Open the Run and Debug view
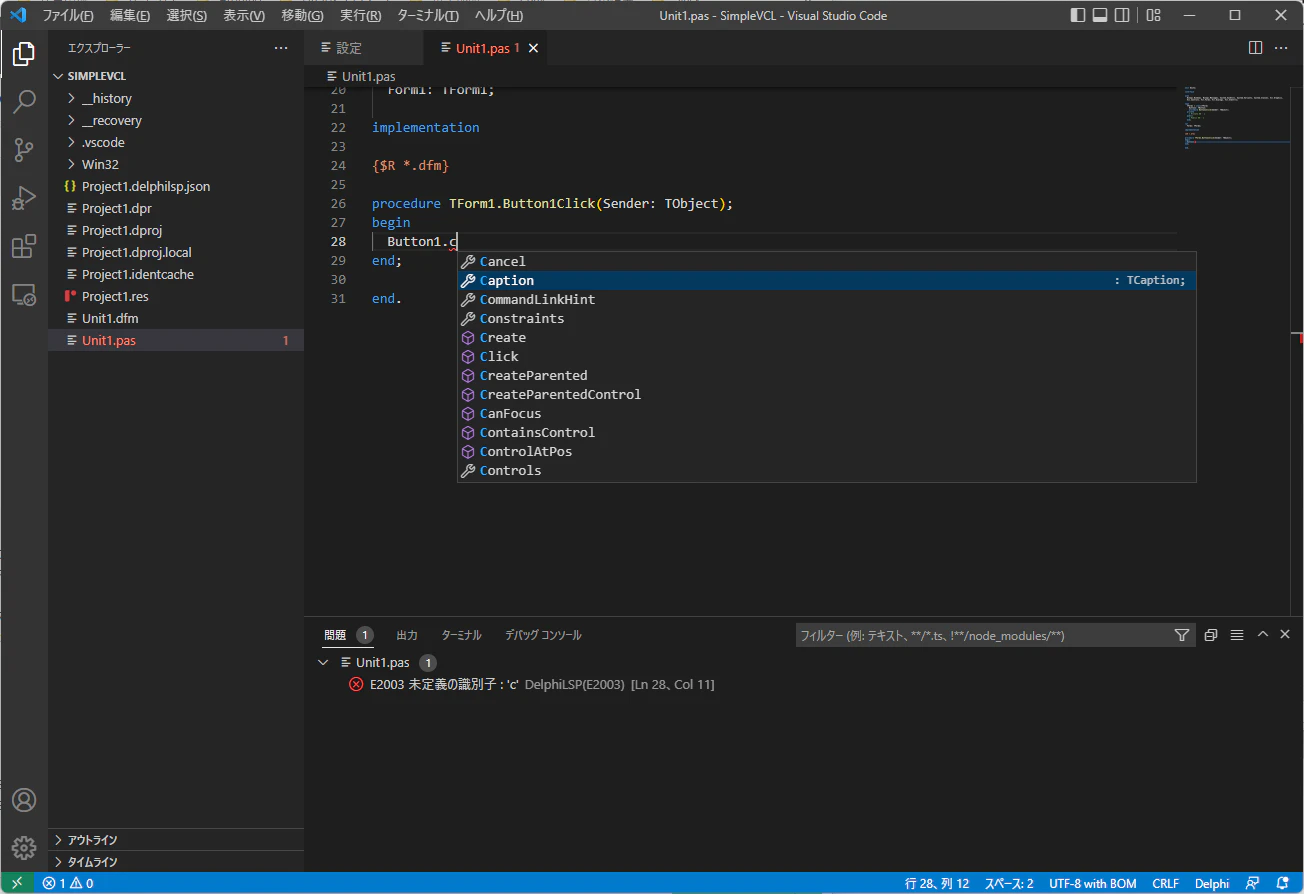This screenshot has height=894, width=1304. pyautogui.click(x=24, y=198)
